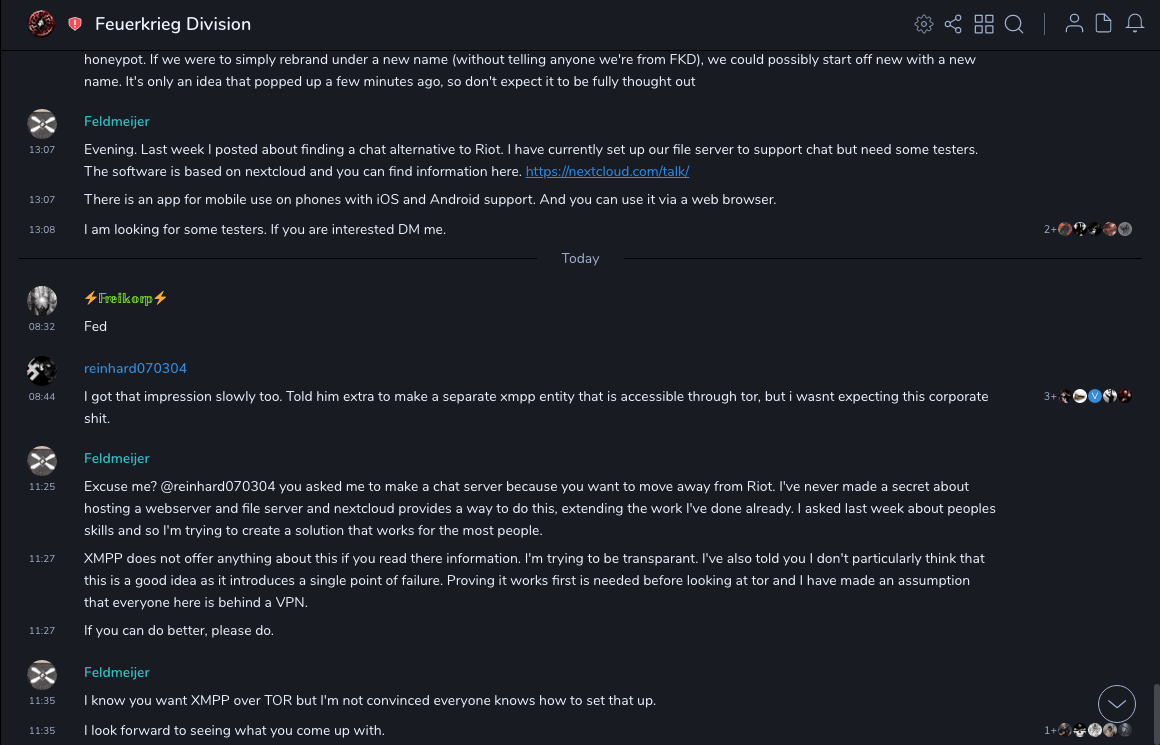The height and width of the screenshot is (745, 1160).
Task: Open the files panel icon
Action: 1104,24
